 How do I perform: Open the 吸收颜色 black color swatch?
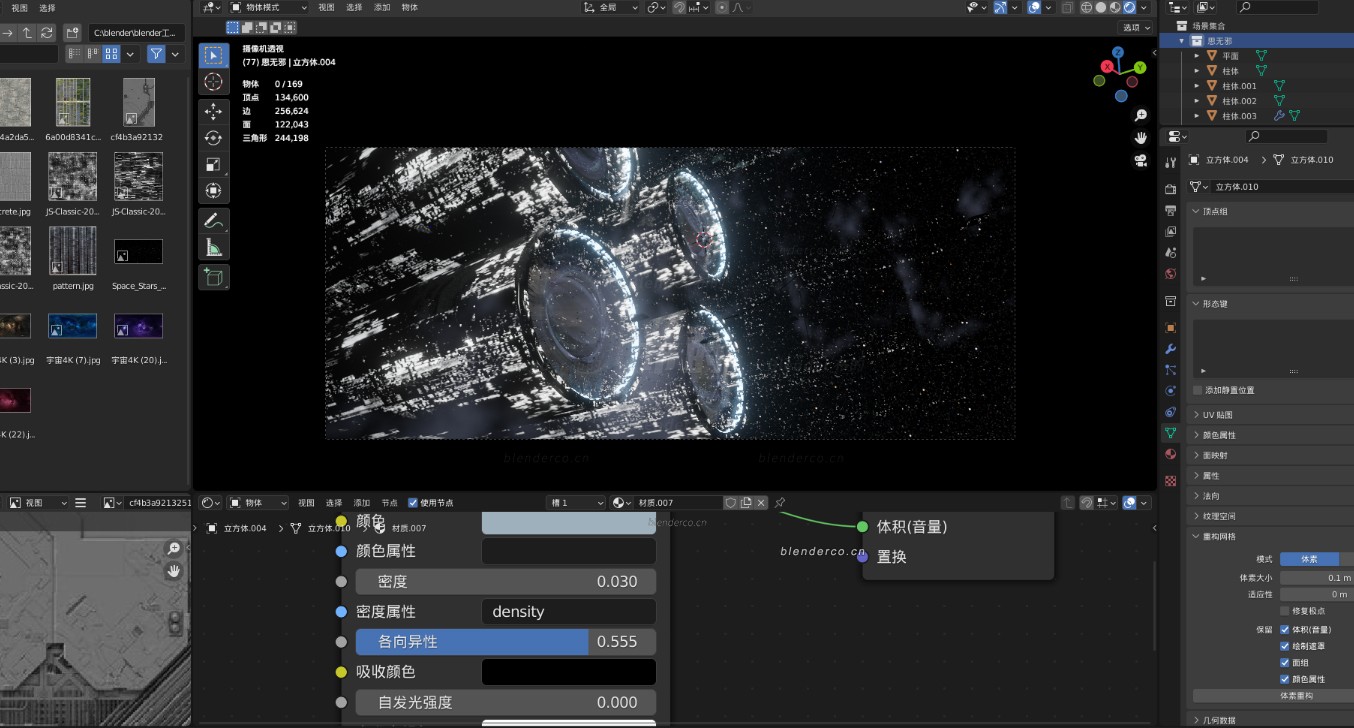(569, 672)
